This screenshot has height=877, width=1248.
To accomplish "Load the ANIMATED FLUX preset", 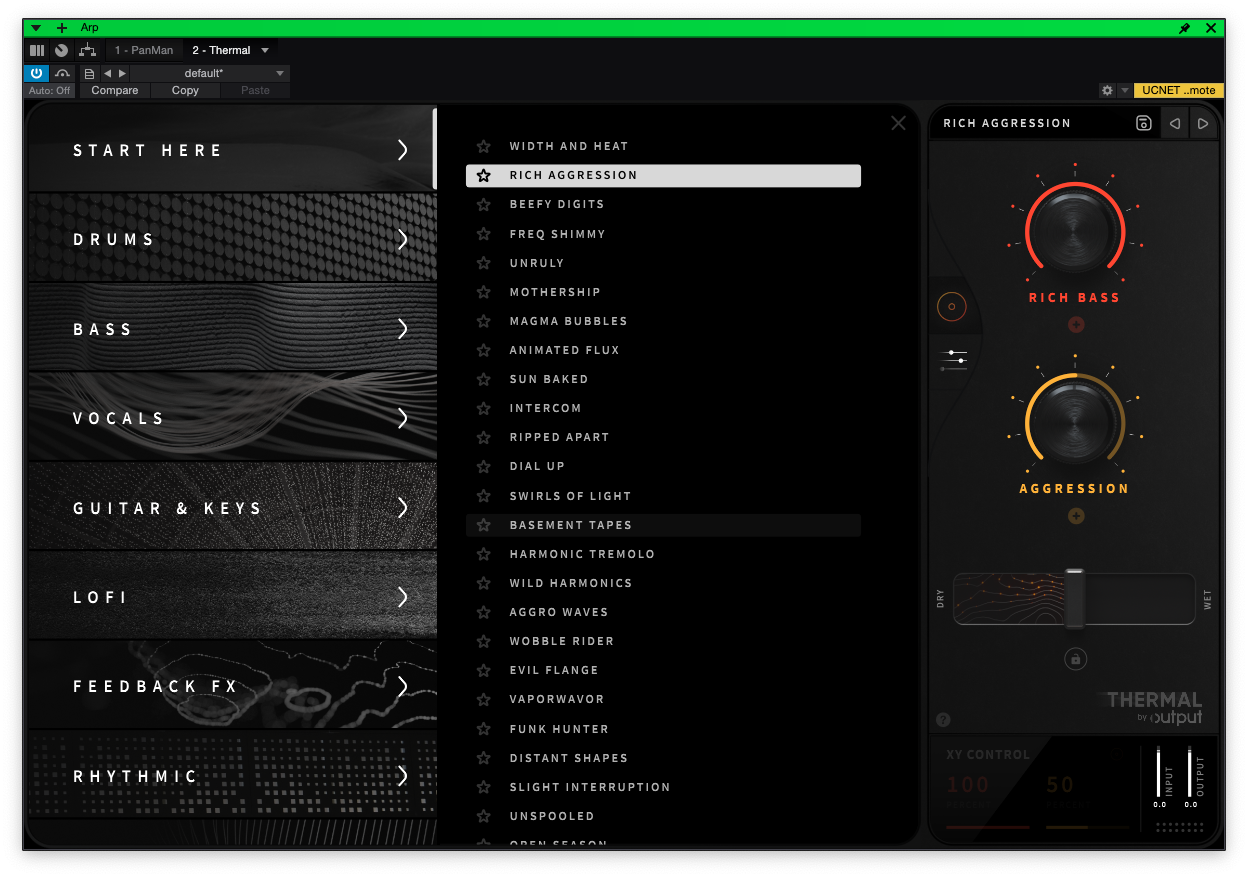I will pos(663,350).
